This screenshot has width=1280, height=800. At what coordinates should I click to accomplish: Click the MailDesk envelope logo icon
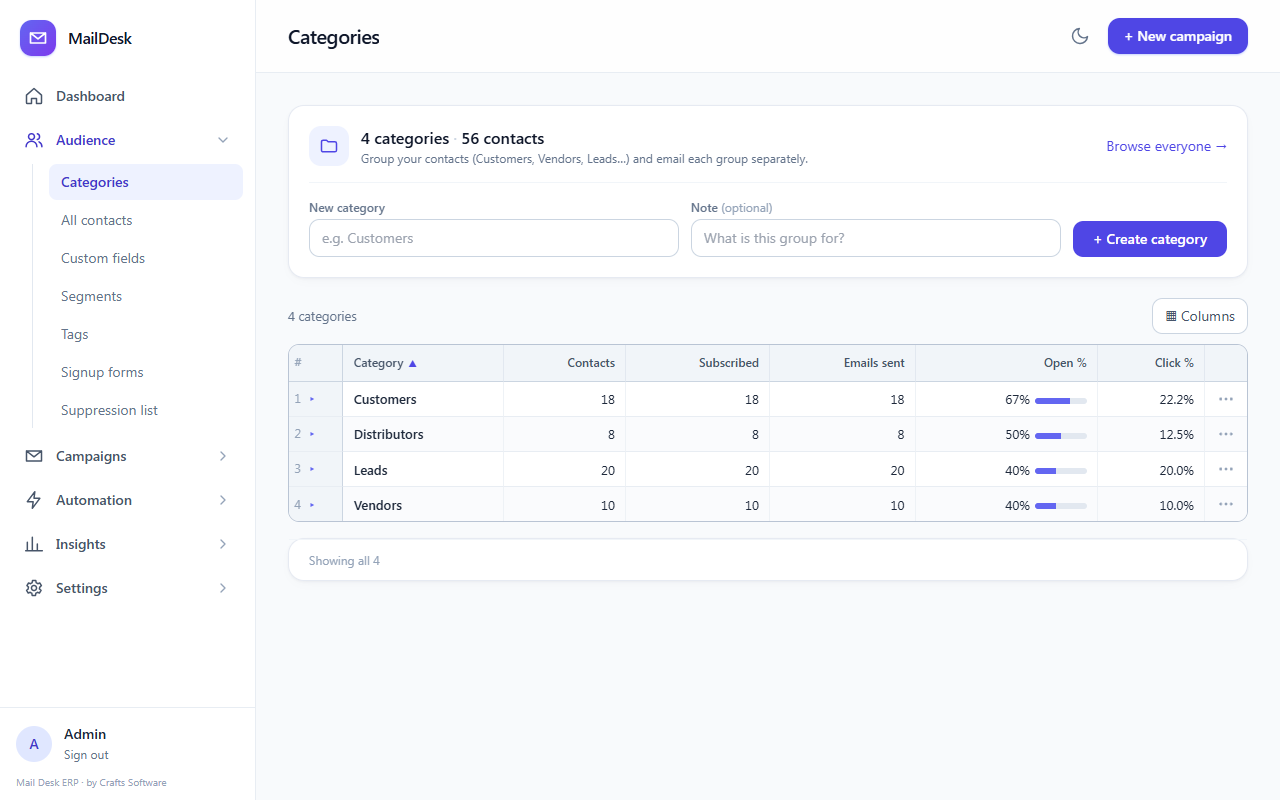pos(38,38)
